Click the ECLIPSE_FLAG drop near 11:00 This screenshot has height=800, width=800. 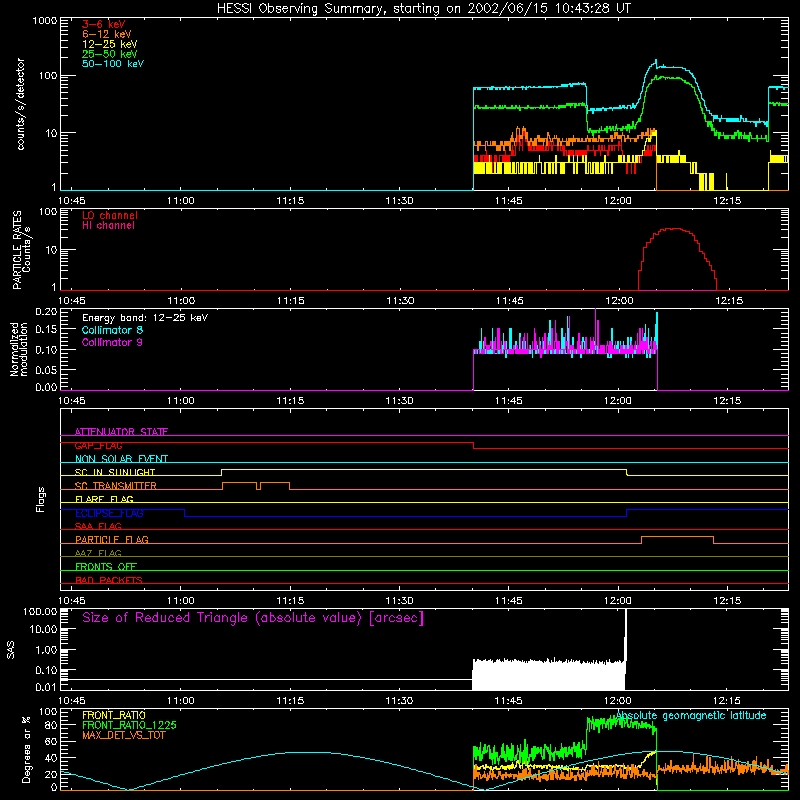(185, 513)
